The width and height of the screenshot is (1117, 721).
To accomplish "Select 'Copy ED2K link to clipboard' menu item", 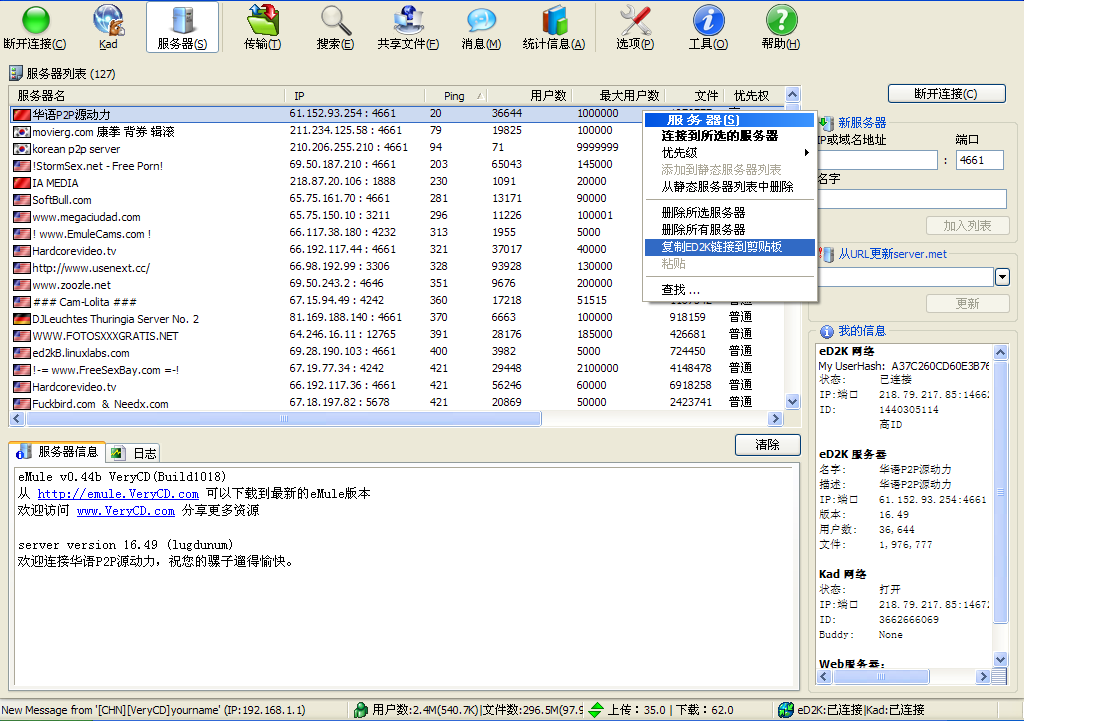I will (x=722, y=247).
